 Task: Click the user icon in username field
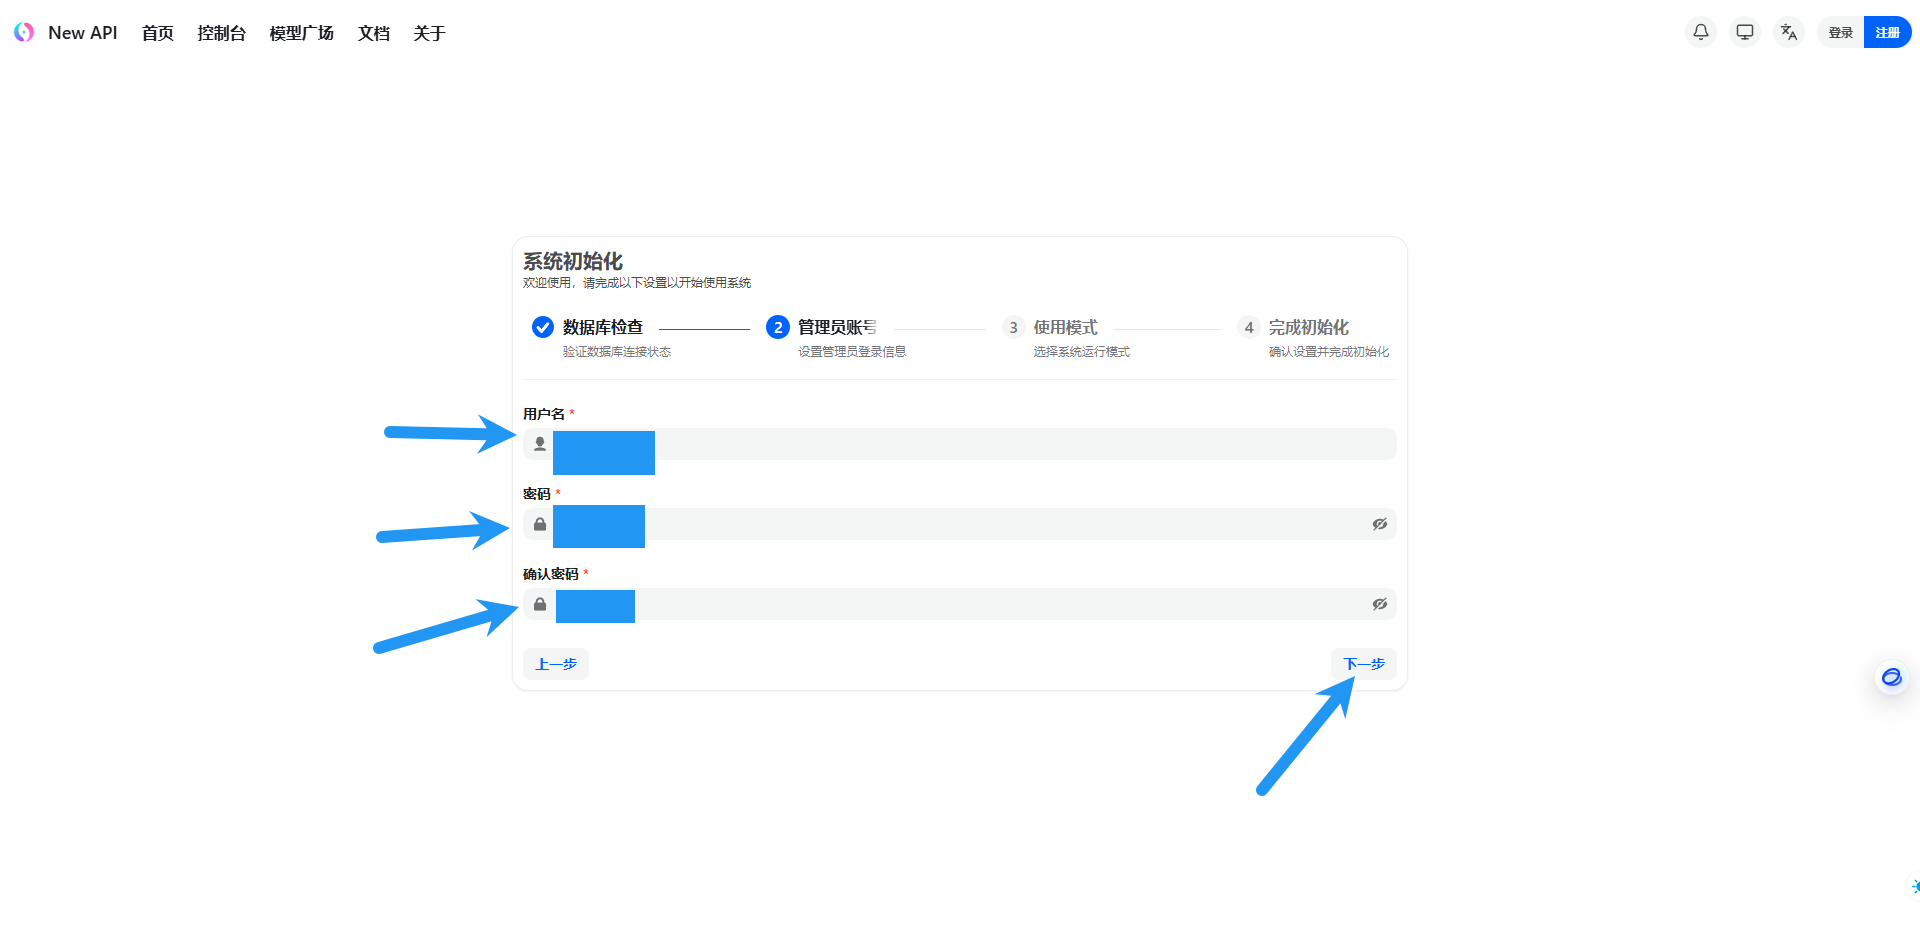tap(540, 444)
